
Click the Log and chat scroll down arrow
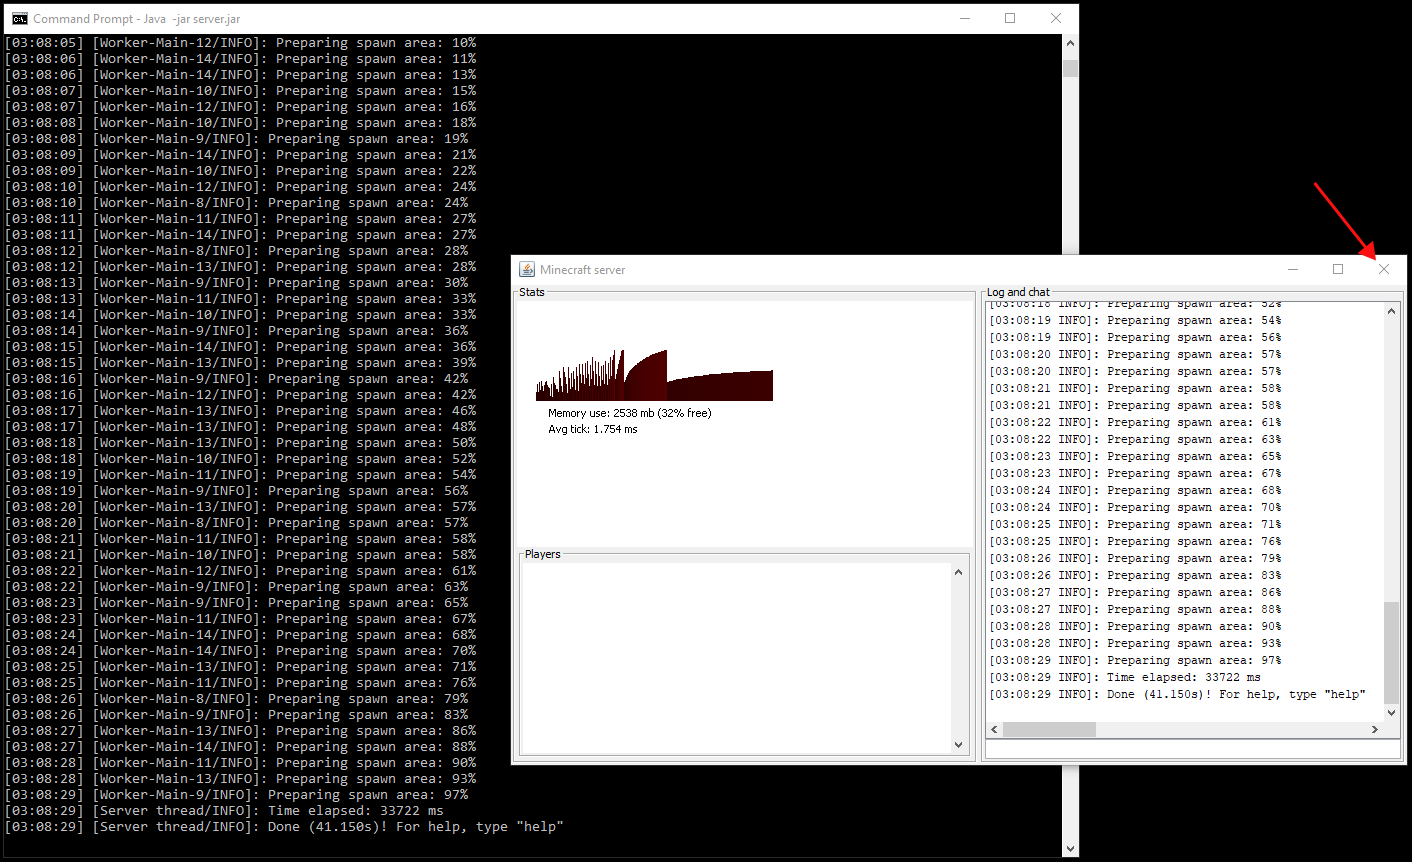[1392, 712]
